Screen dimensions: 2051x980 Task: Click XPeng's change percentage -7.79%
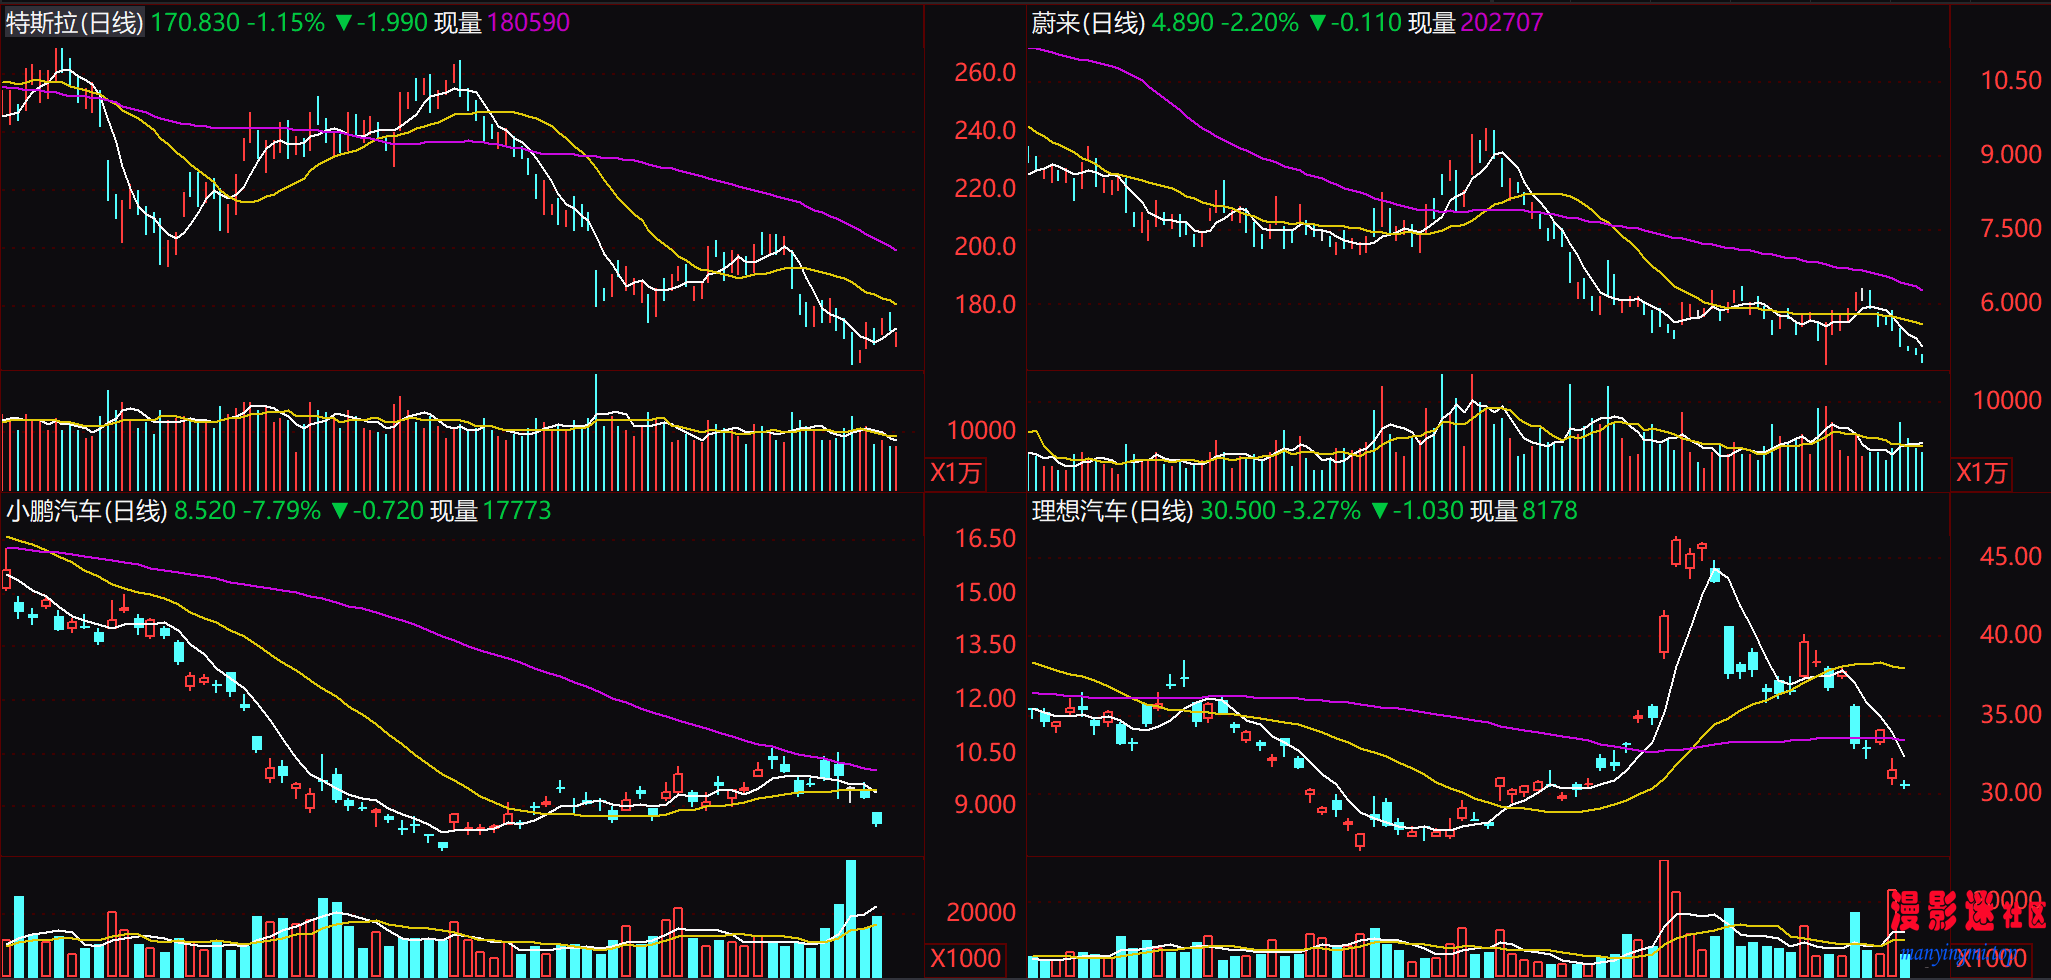[282, 511]
